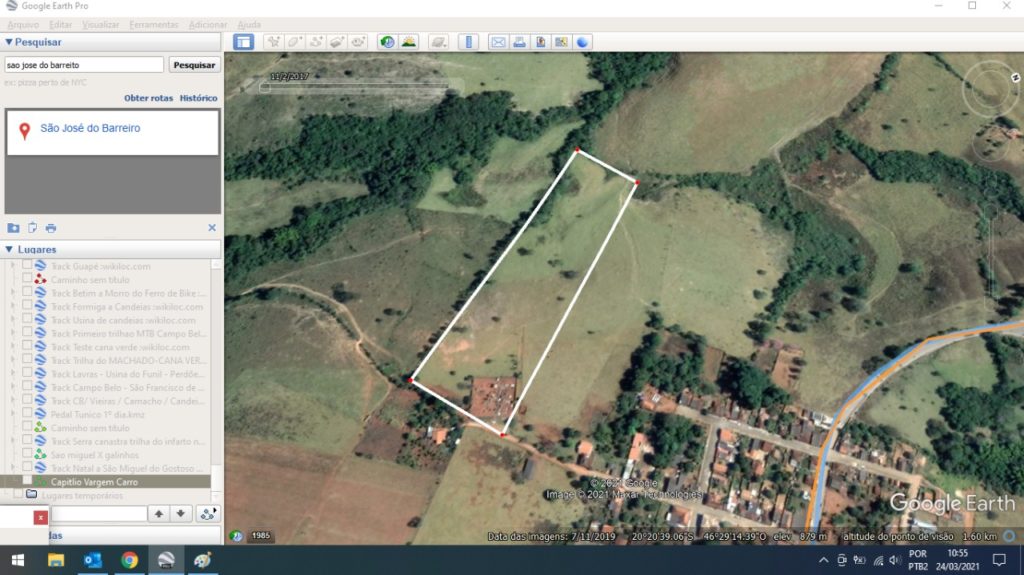Add a placemark with the pin tool

pyautogui.click(x=274, y=42)
